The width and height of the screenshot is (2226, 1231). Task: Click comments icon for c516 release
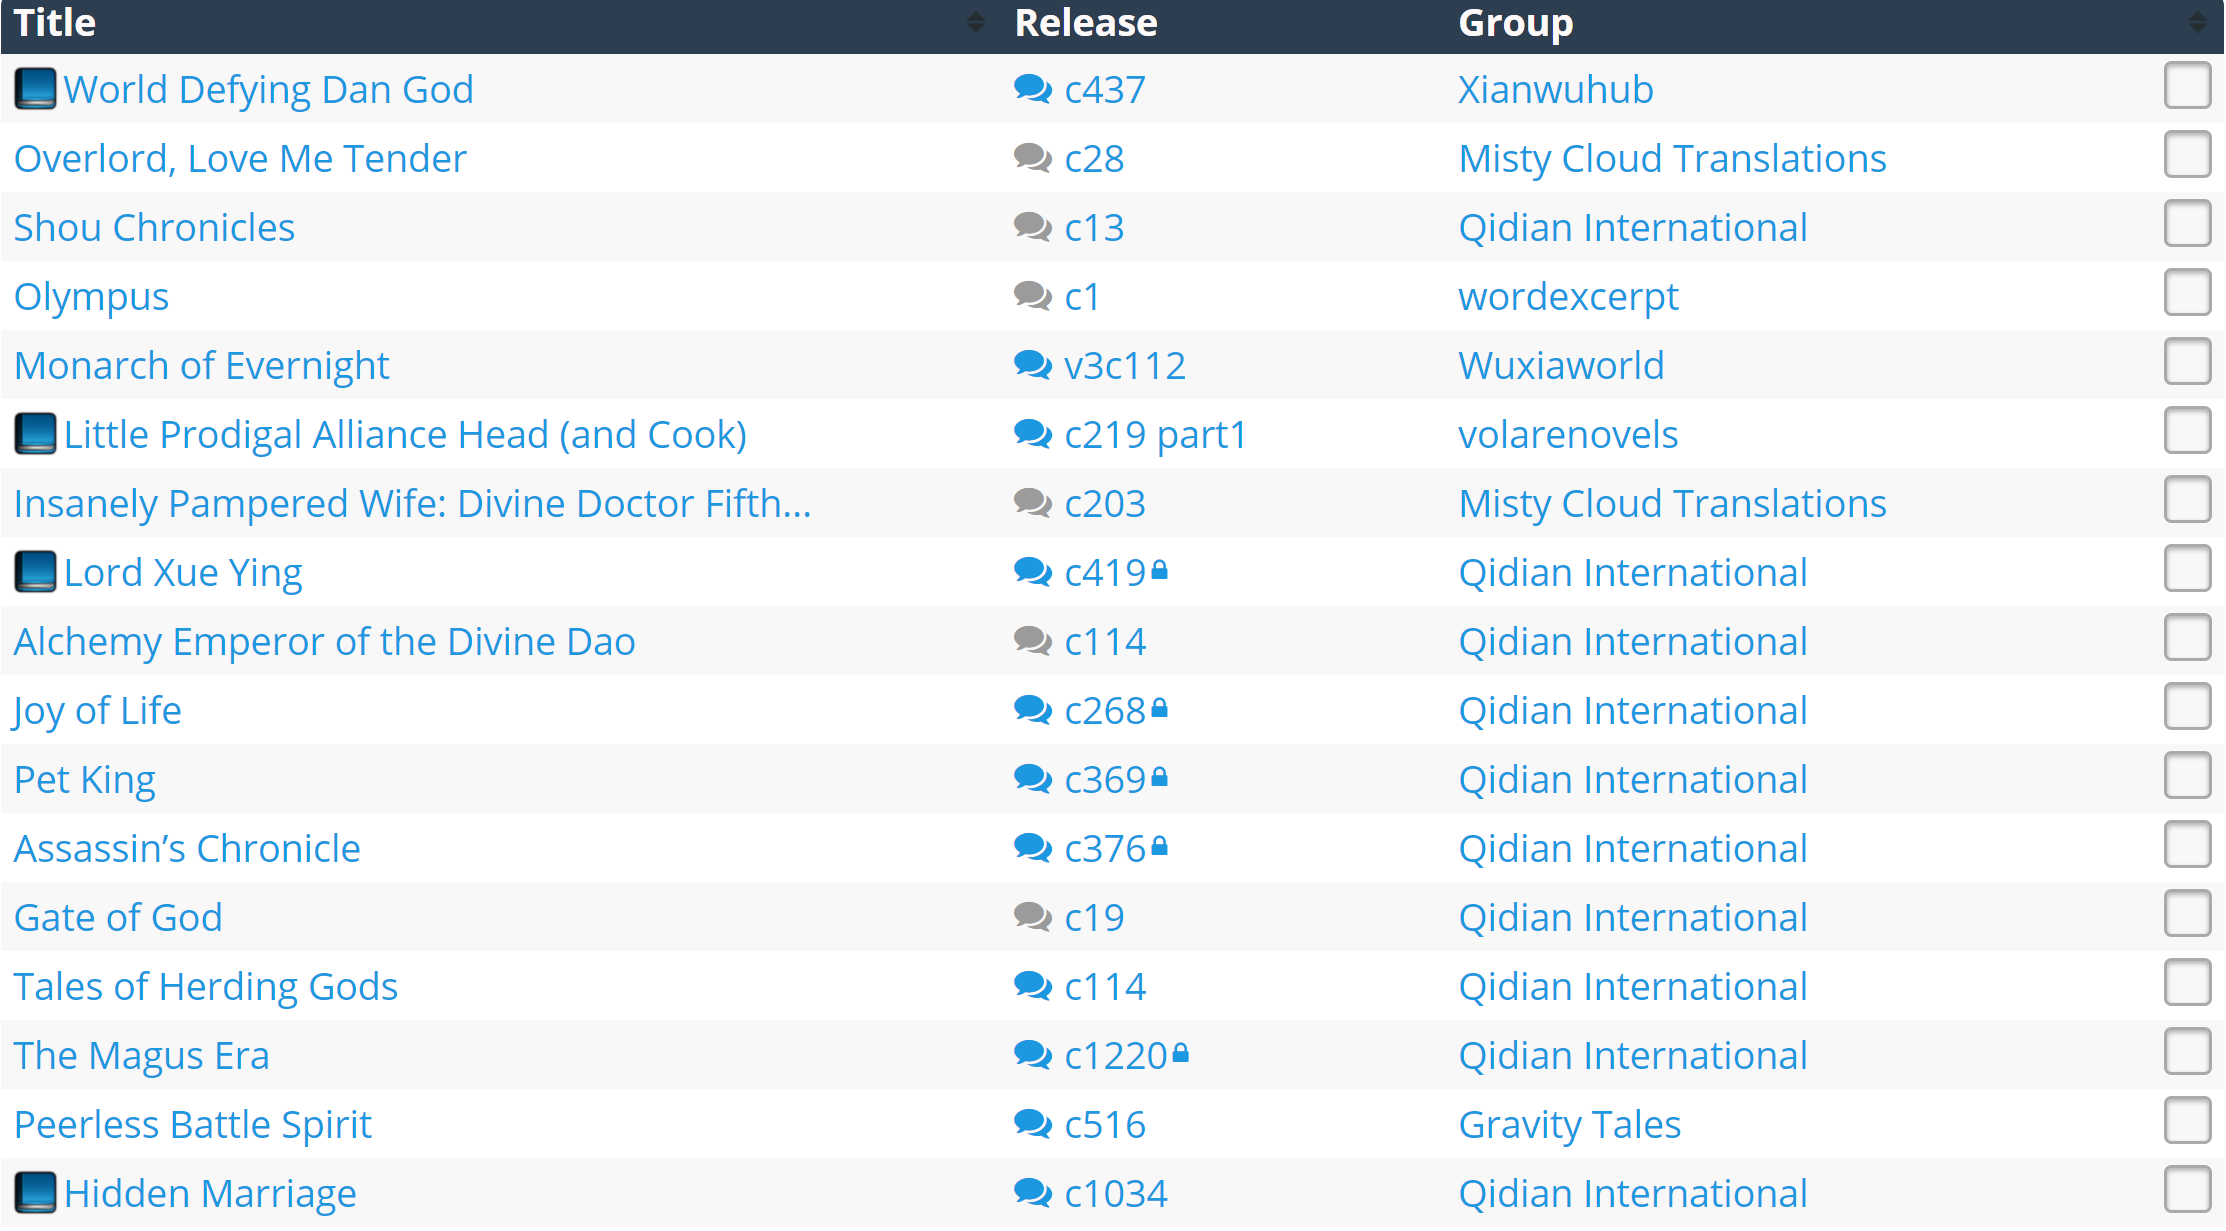(x=1032, y=1124)
